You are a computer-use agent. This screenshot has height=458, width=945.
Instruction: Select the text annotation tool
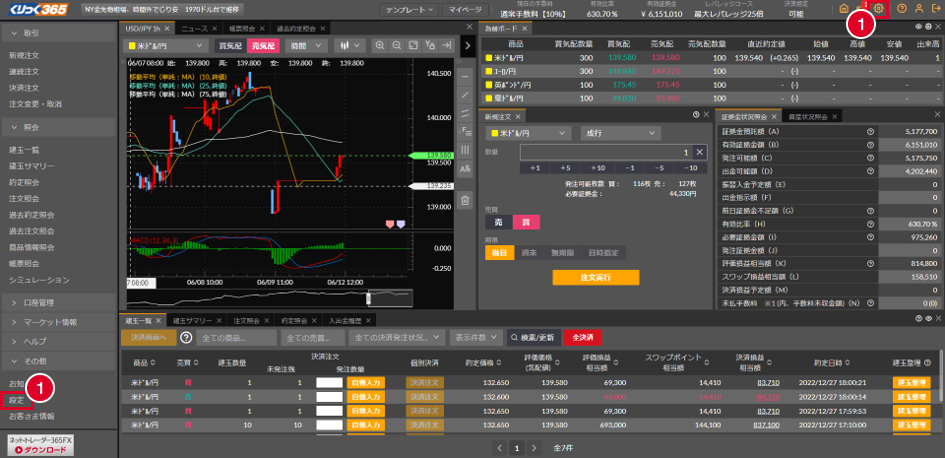[465, 168]
